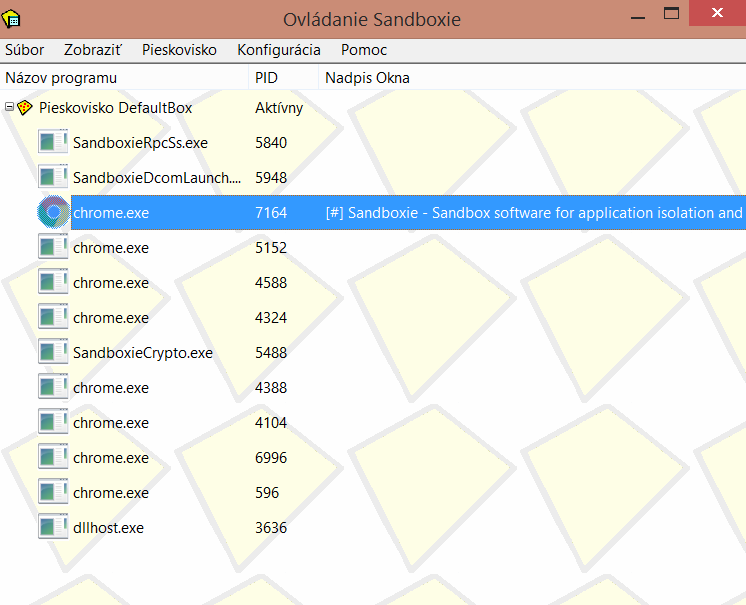Image resolution: width=746 pixels, height=605 pixels.
Task: Click icon of chrome.exe with PID 7164
Action: coord(53,212)
